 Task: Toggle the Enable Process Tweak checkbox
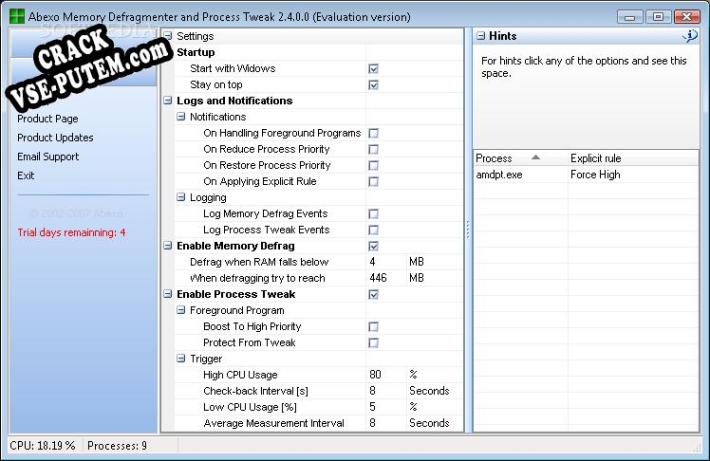click(373, 295)
